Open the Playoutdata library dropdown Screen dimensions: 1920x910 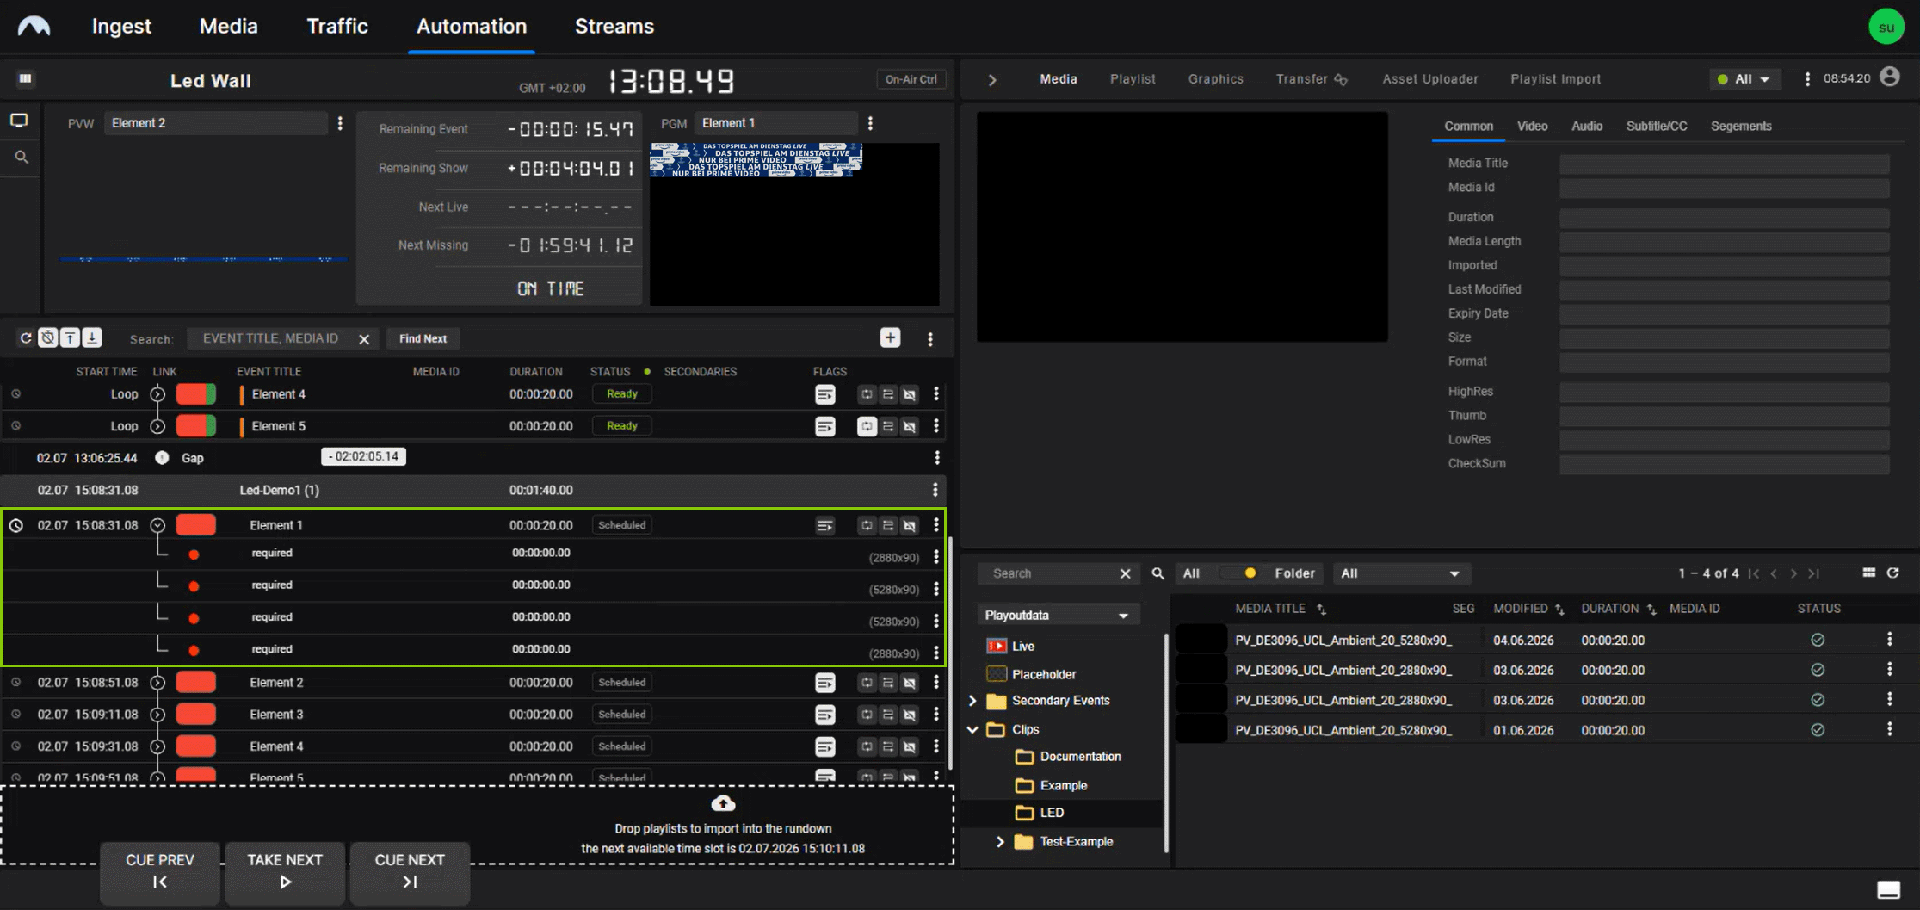point(1057,615)
